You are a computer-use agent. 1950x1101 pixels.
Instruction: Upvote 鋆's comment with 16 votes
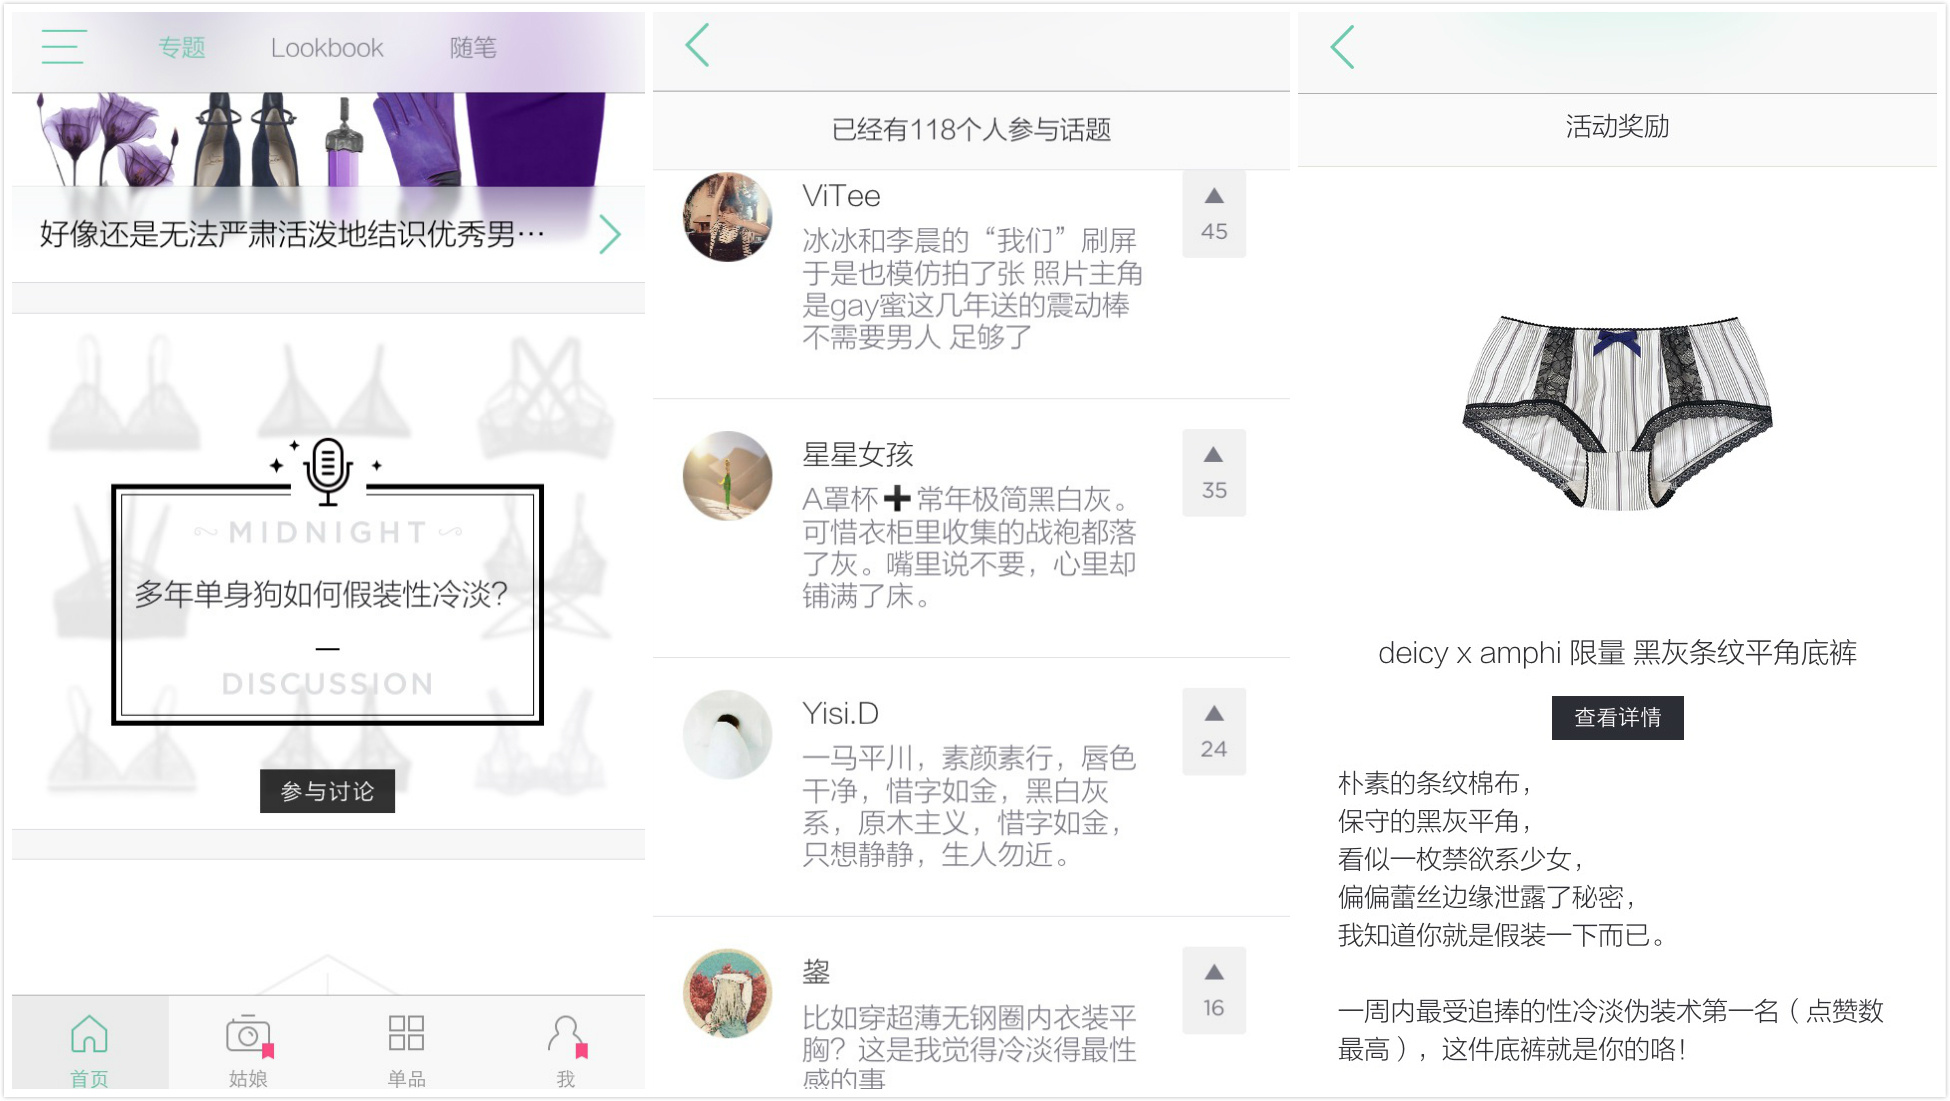(x=1214, y=991)
